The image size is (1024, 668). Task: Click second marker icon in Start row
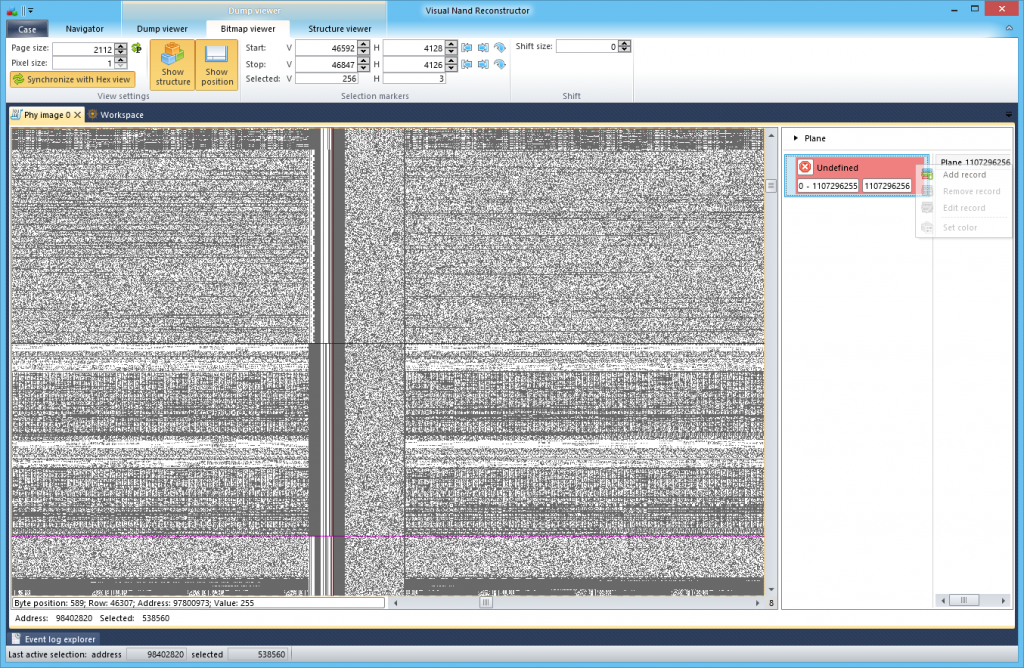point(483,48)
